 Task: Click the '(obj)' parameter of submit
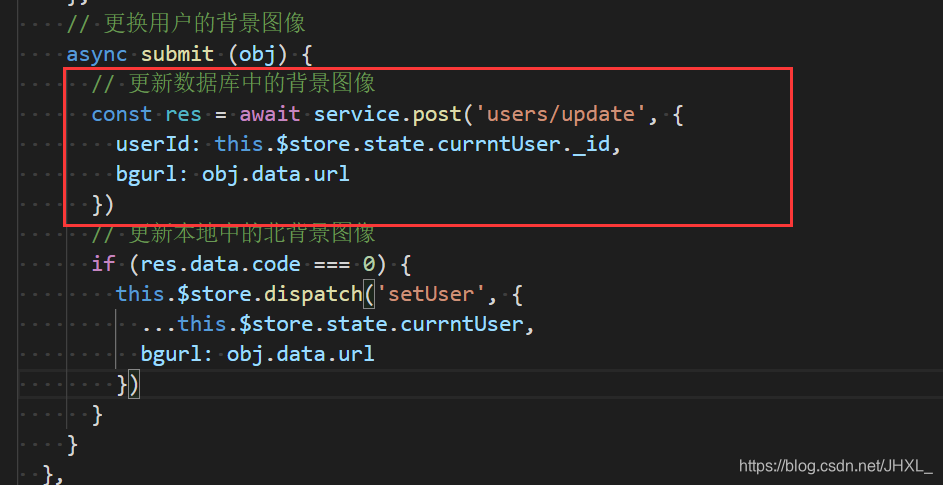(x=258, y=54)
